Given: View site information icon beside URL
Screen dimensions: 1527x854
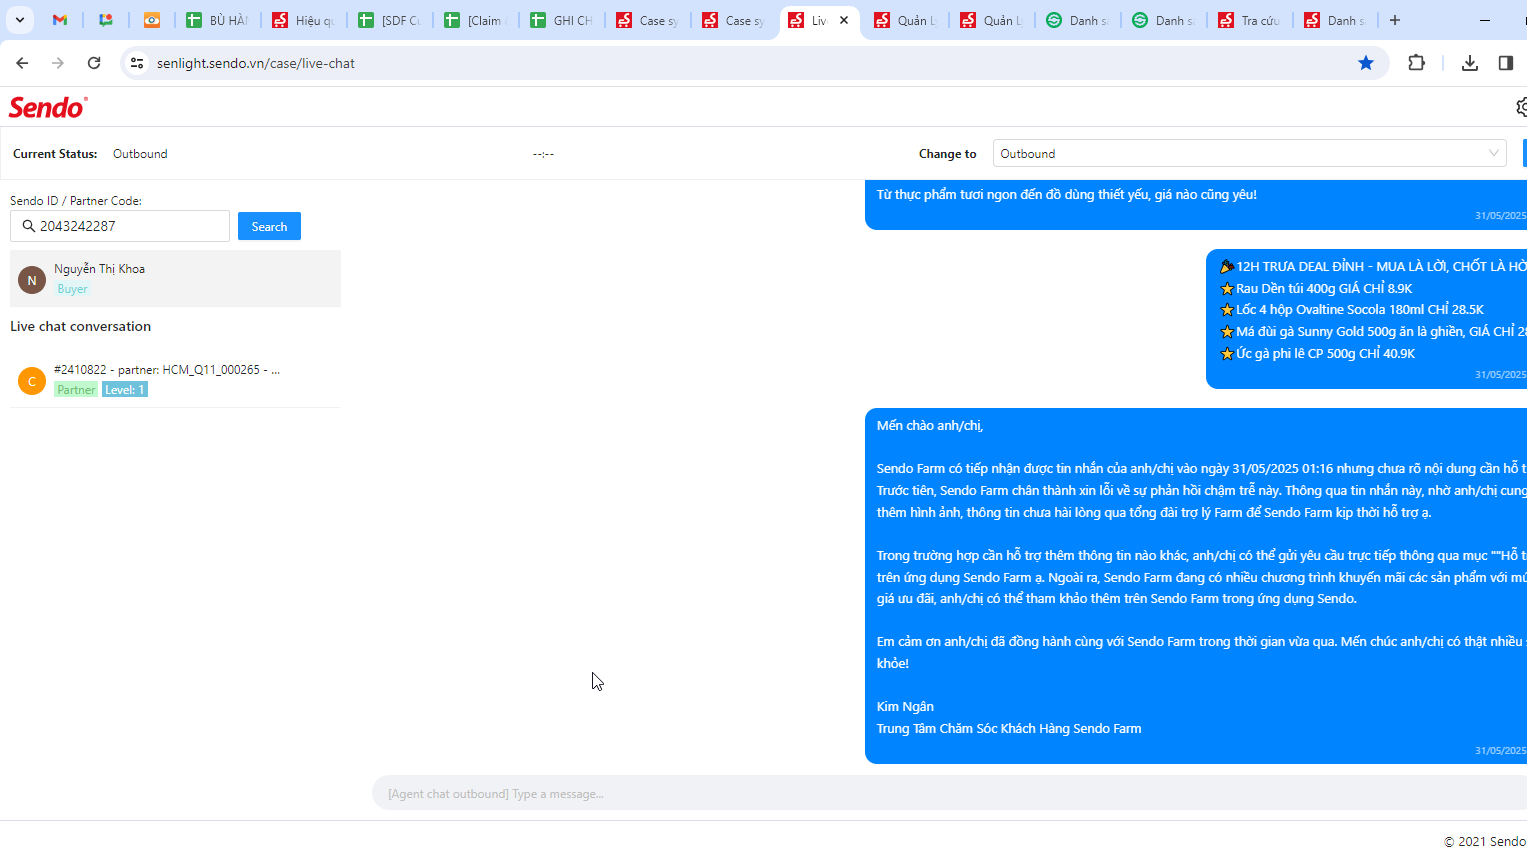Looking at the screenshot, I should pyautogui.click(x=138, y=63).
